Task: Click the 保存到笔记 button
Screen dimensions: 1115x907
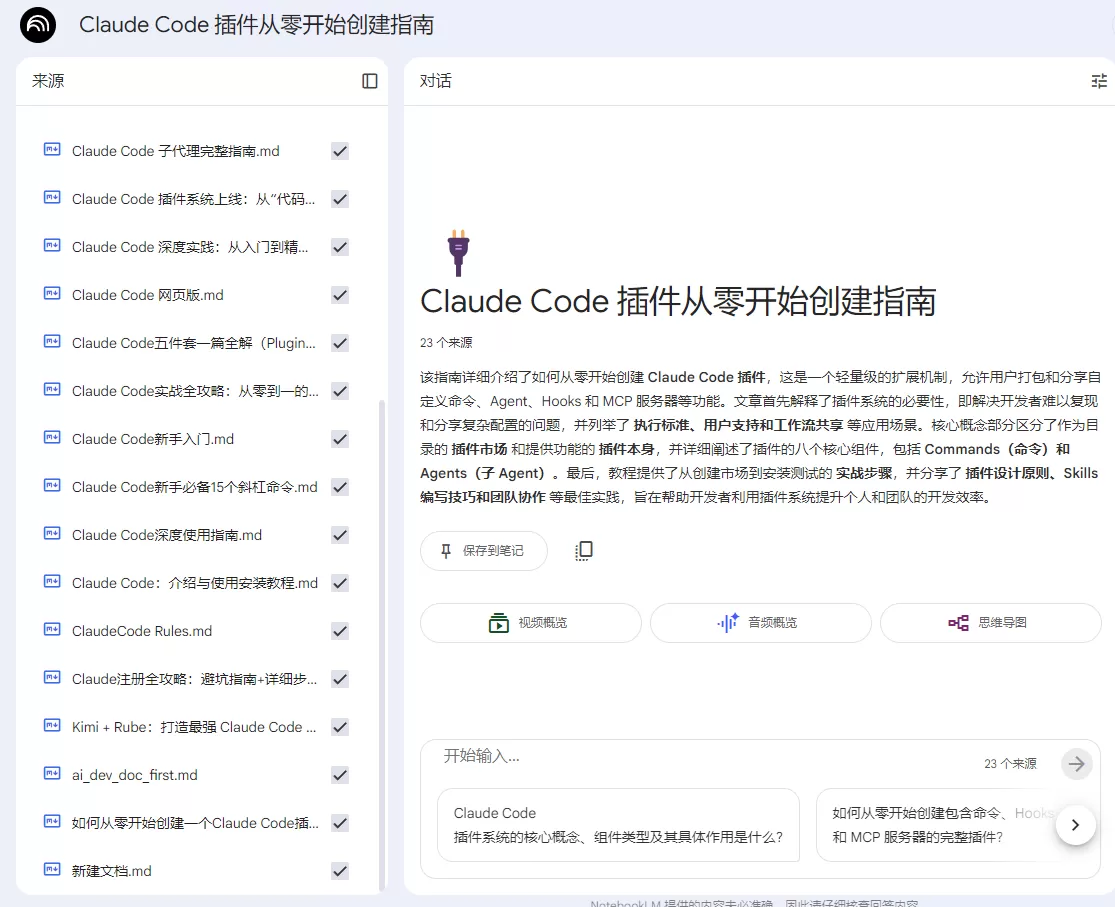Action: point(484,551)
